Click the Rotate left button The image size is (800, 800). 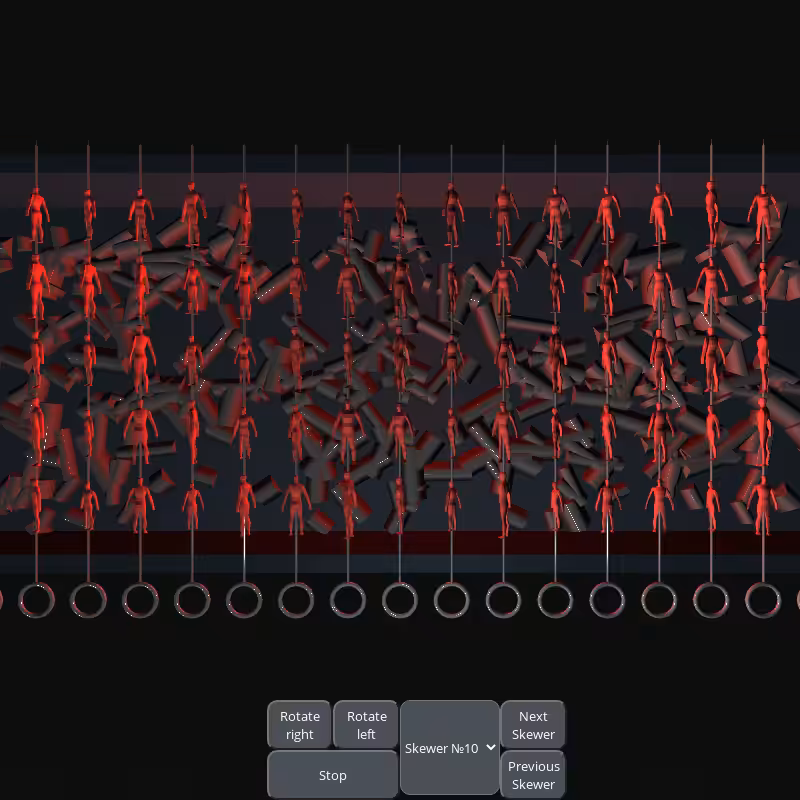(366, 724)
